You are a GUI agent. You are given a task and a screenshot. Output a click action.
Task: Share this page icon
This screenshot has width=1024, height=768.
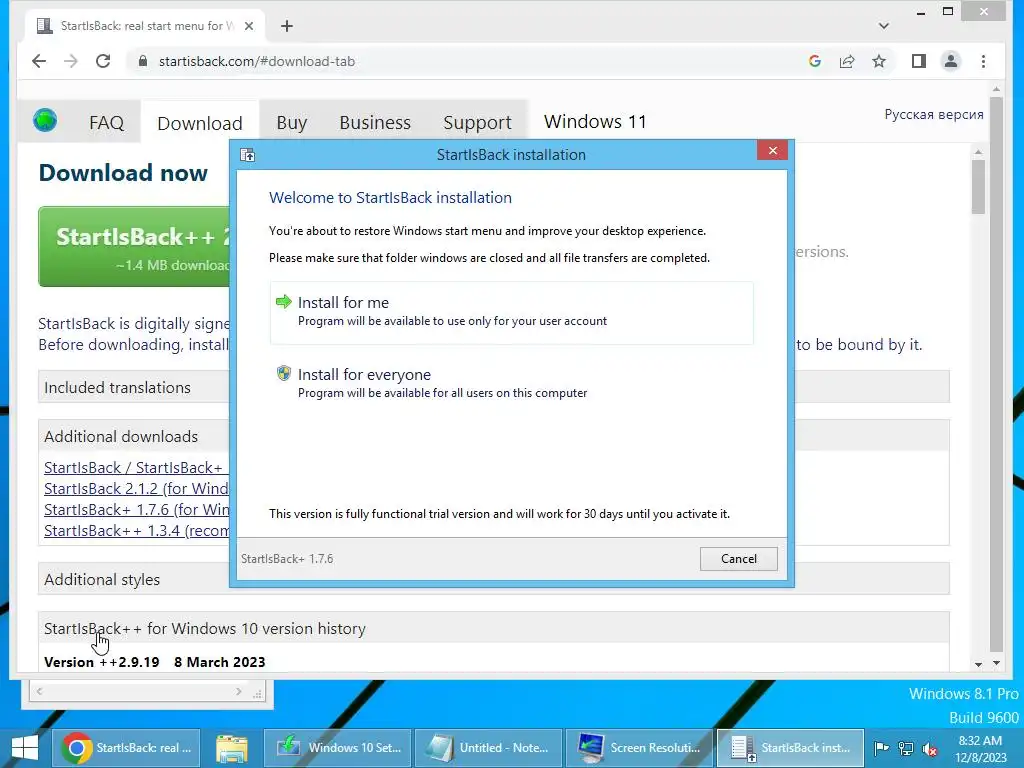click(x=847, y=61)
